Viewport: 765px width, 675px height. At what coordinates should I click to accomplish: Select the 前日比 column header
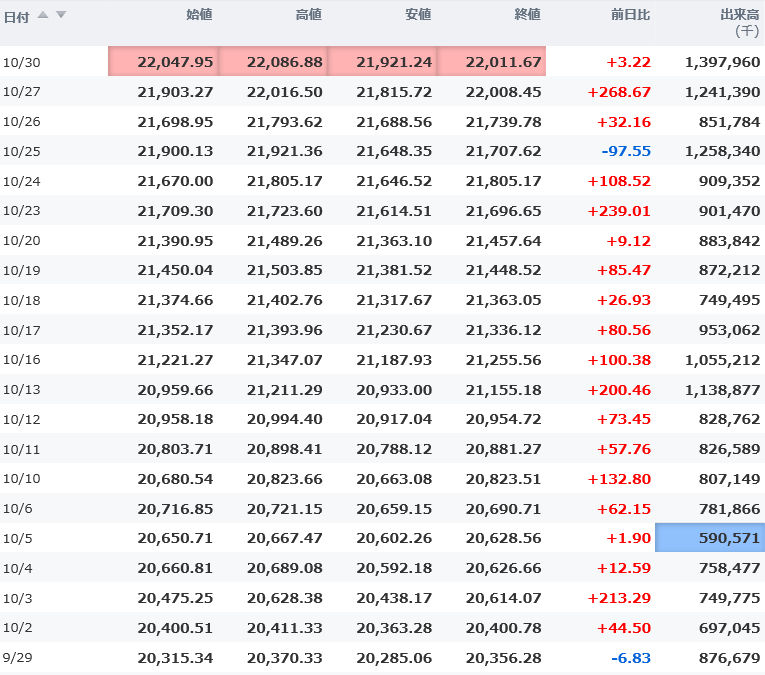tap(631, 14)
